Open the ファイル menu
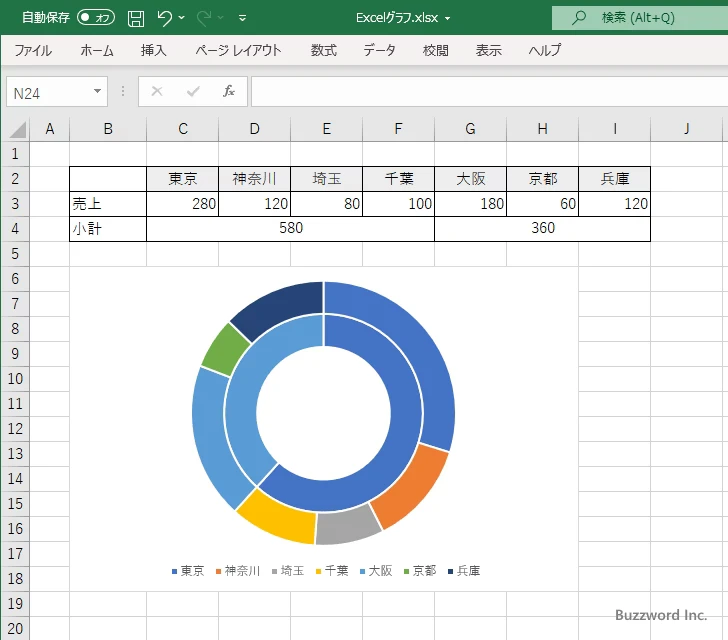Screen dimensions: 728x640 pos(33,50)
